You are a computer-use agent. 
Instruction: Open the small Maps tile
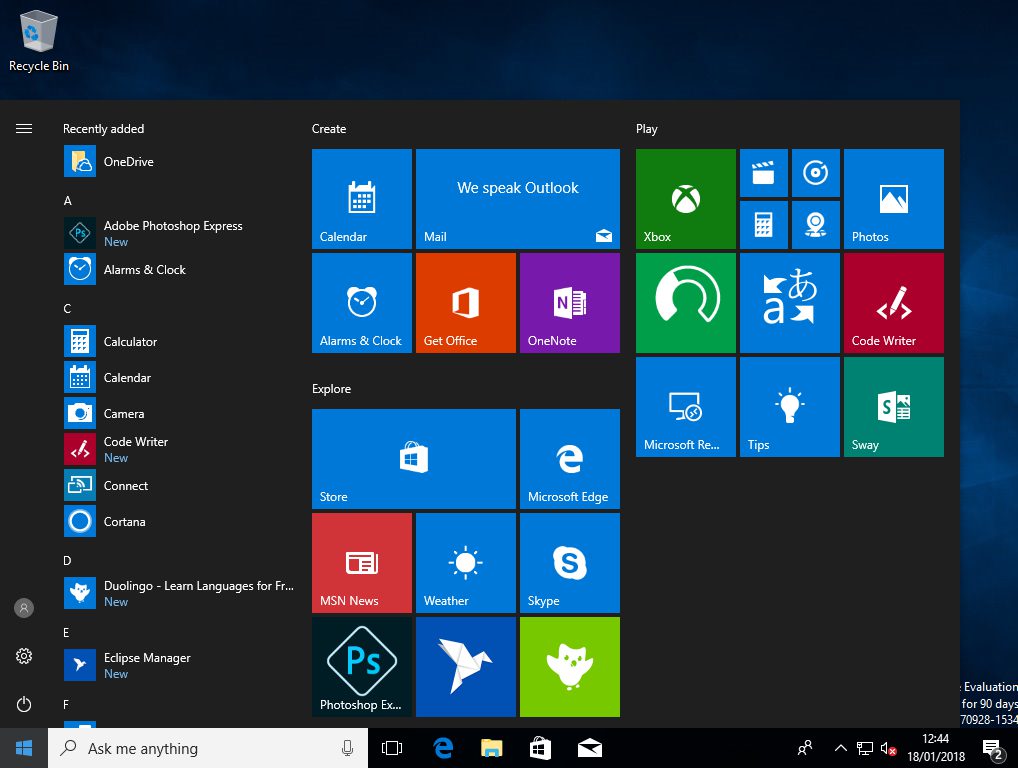(x=815, y=225)
